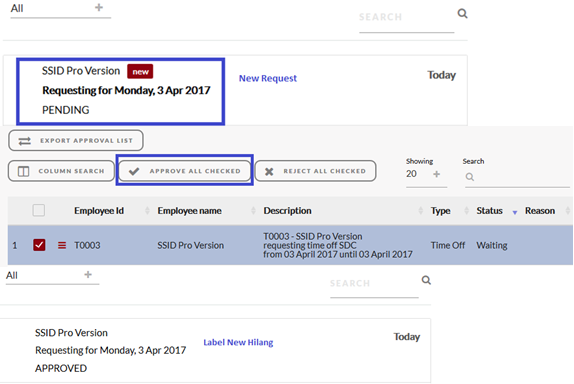
Task: Click the SSID Pro Version employee name cell
Action: (x=190, y=245)
